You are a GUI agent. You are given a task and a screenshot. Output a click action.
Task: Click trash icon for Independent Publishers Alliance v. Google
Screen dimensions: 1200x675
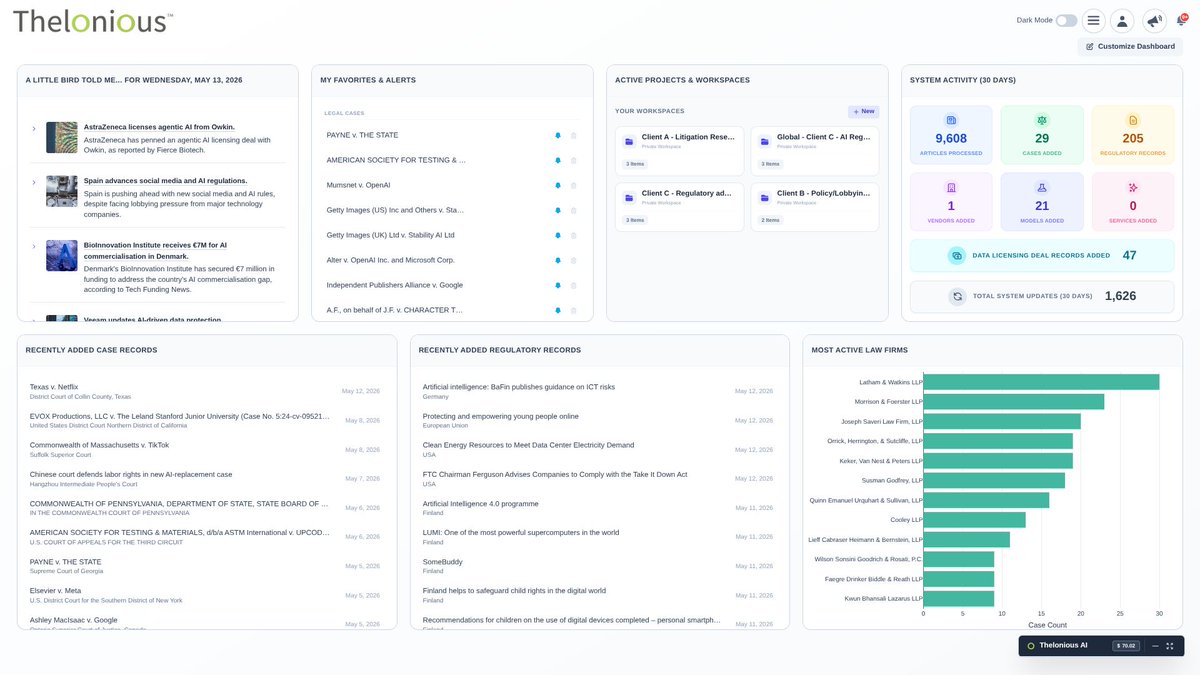tap(574, 285)
